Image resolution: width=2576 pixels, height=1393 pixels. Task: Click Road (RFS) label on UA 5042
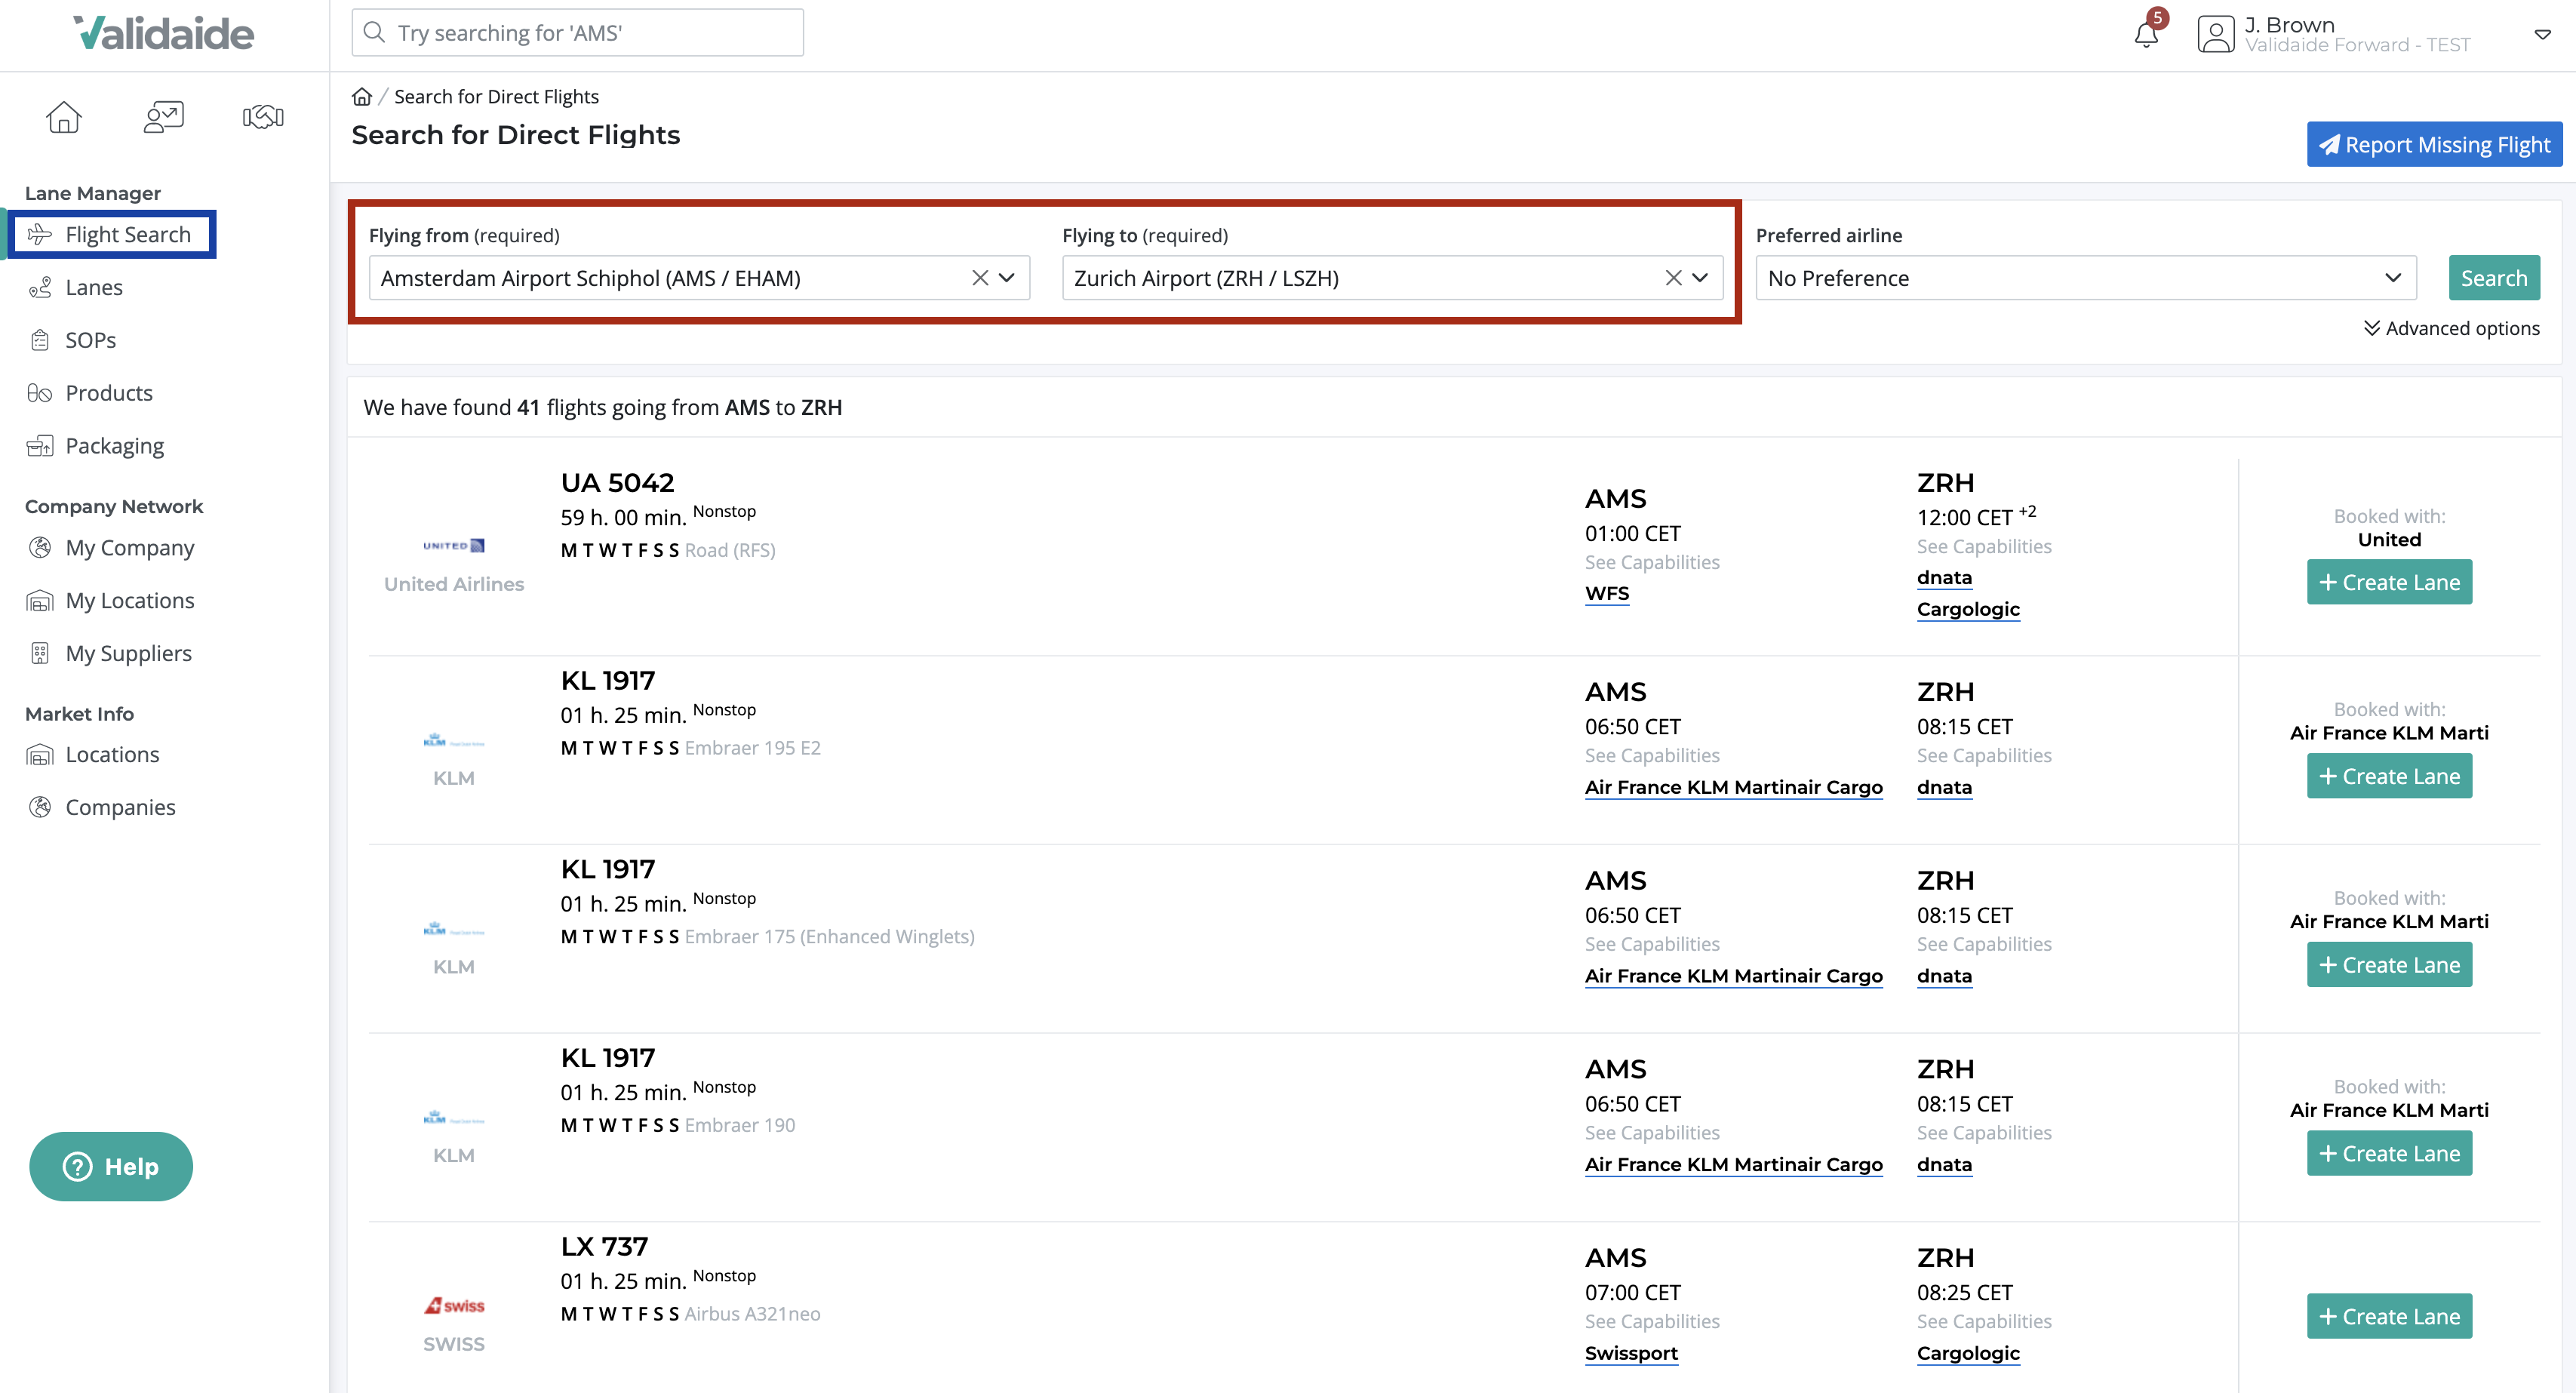(x=730, y=550)
